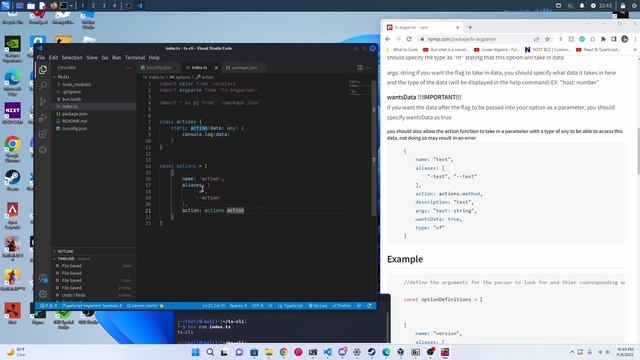
Task: Click the VS Code icon on the taskbar
Action: [x=327, y=352]
